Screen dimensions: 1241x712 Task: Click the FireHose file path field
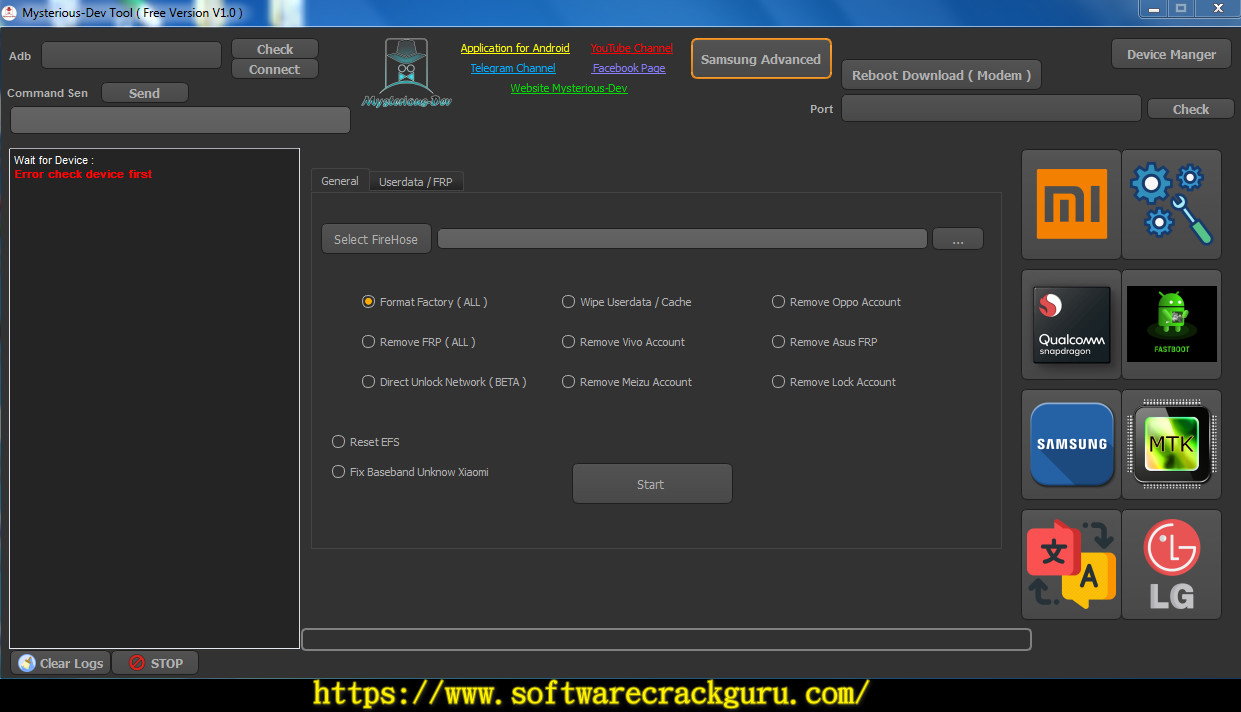click(682, 239)
